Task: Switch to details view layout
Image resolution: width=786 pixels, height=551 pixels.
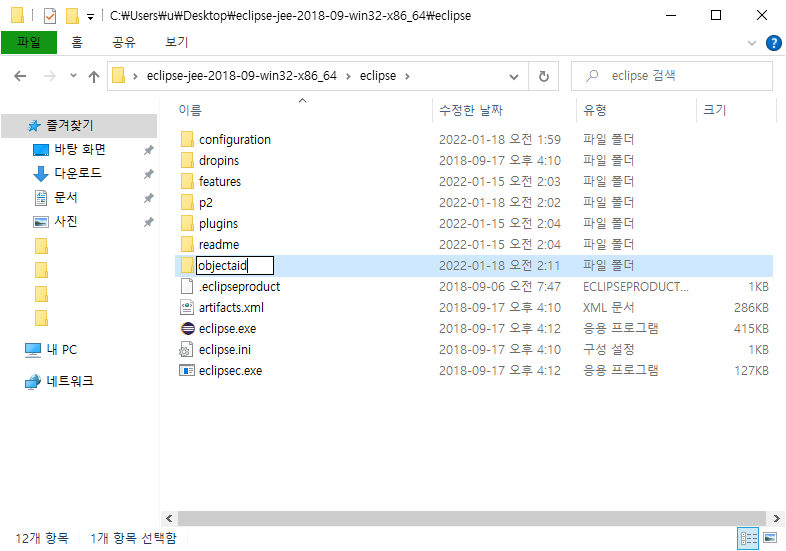Action: [x=748, y=538]
